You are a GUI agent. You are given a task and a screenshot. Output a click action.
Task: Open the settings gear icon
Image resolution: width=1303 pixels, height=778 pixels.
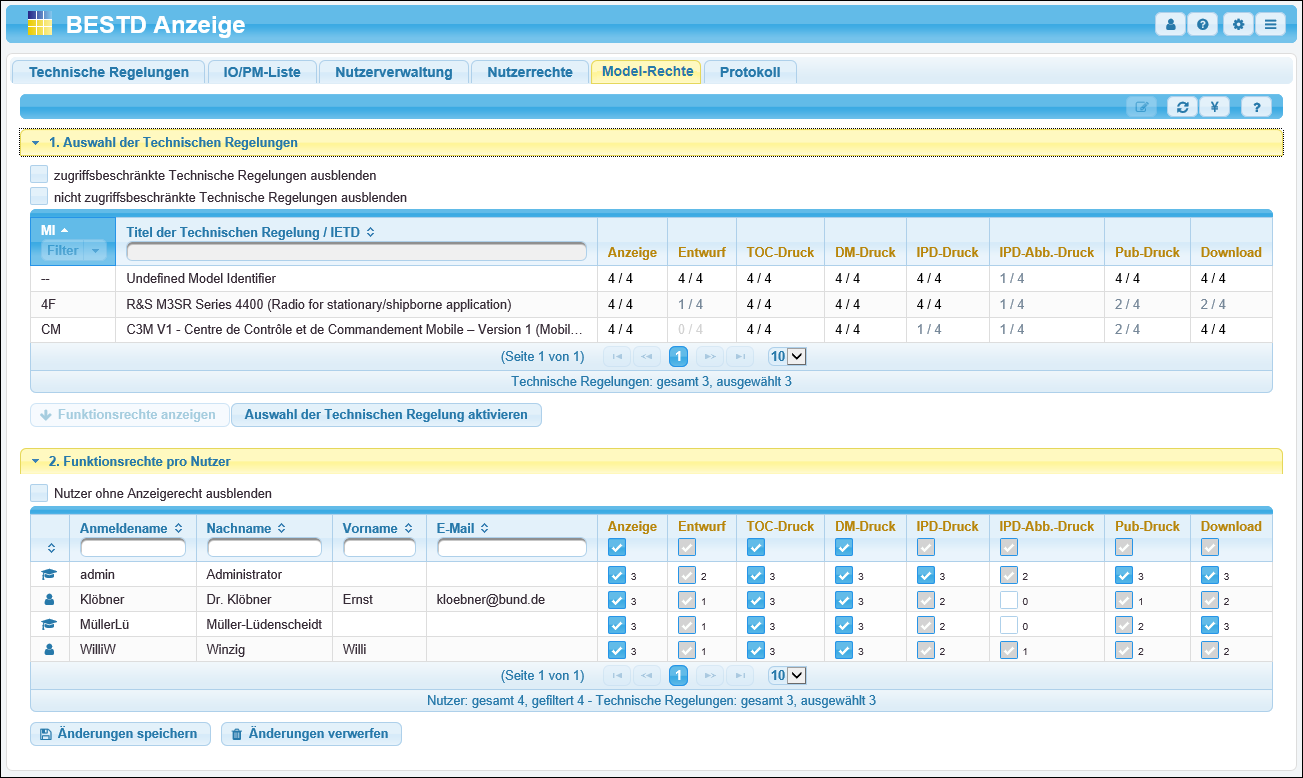[x=1238, y=24]
